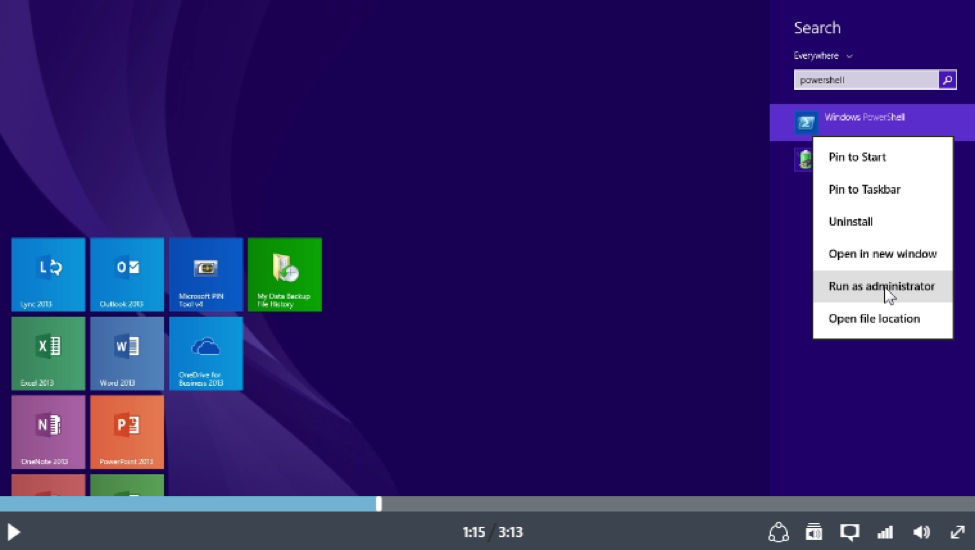Select Pin to Start in context menu
The height and width of the screenshot is (550, 975).
click(x=882, y=157)
